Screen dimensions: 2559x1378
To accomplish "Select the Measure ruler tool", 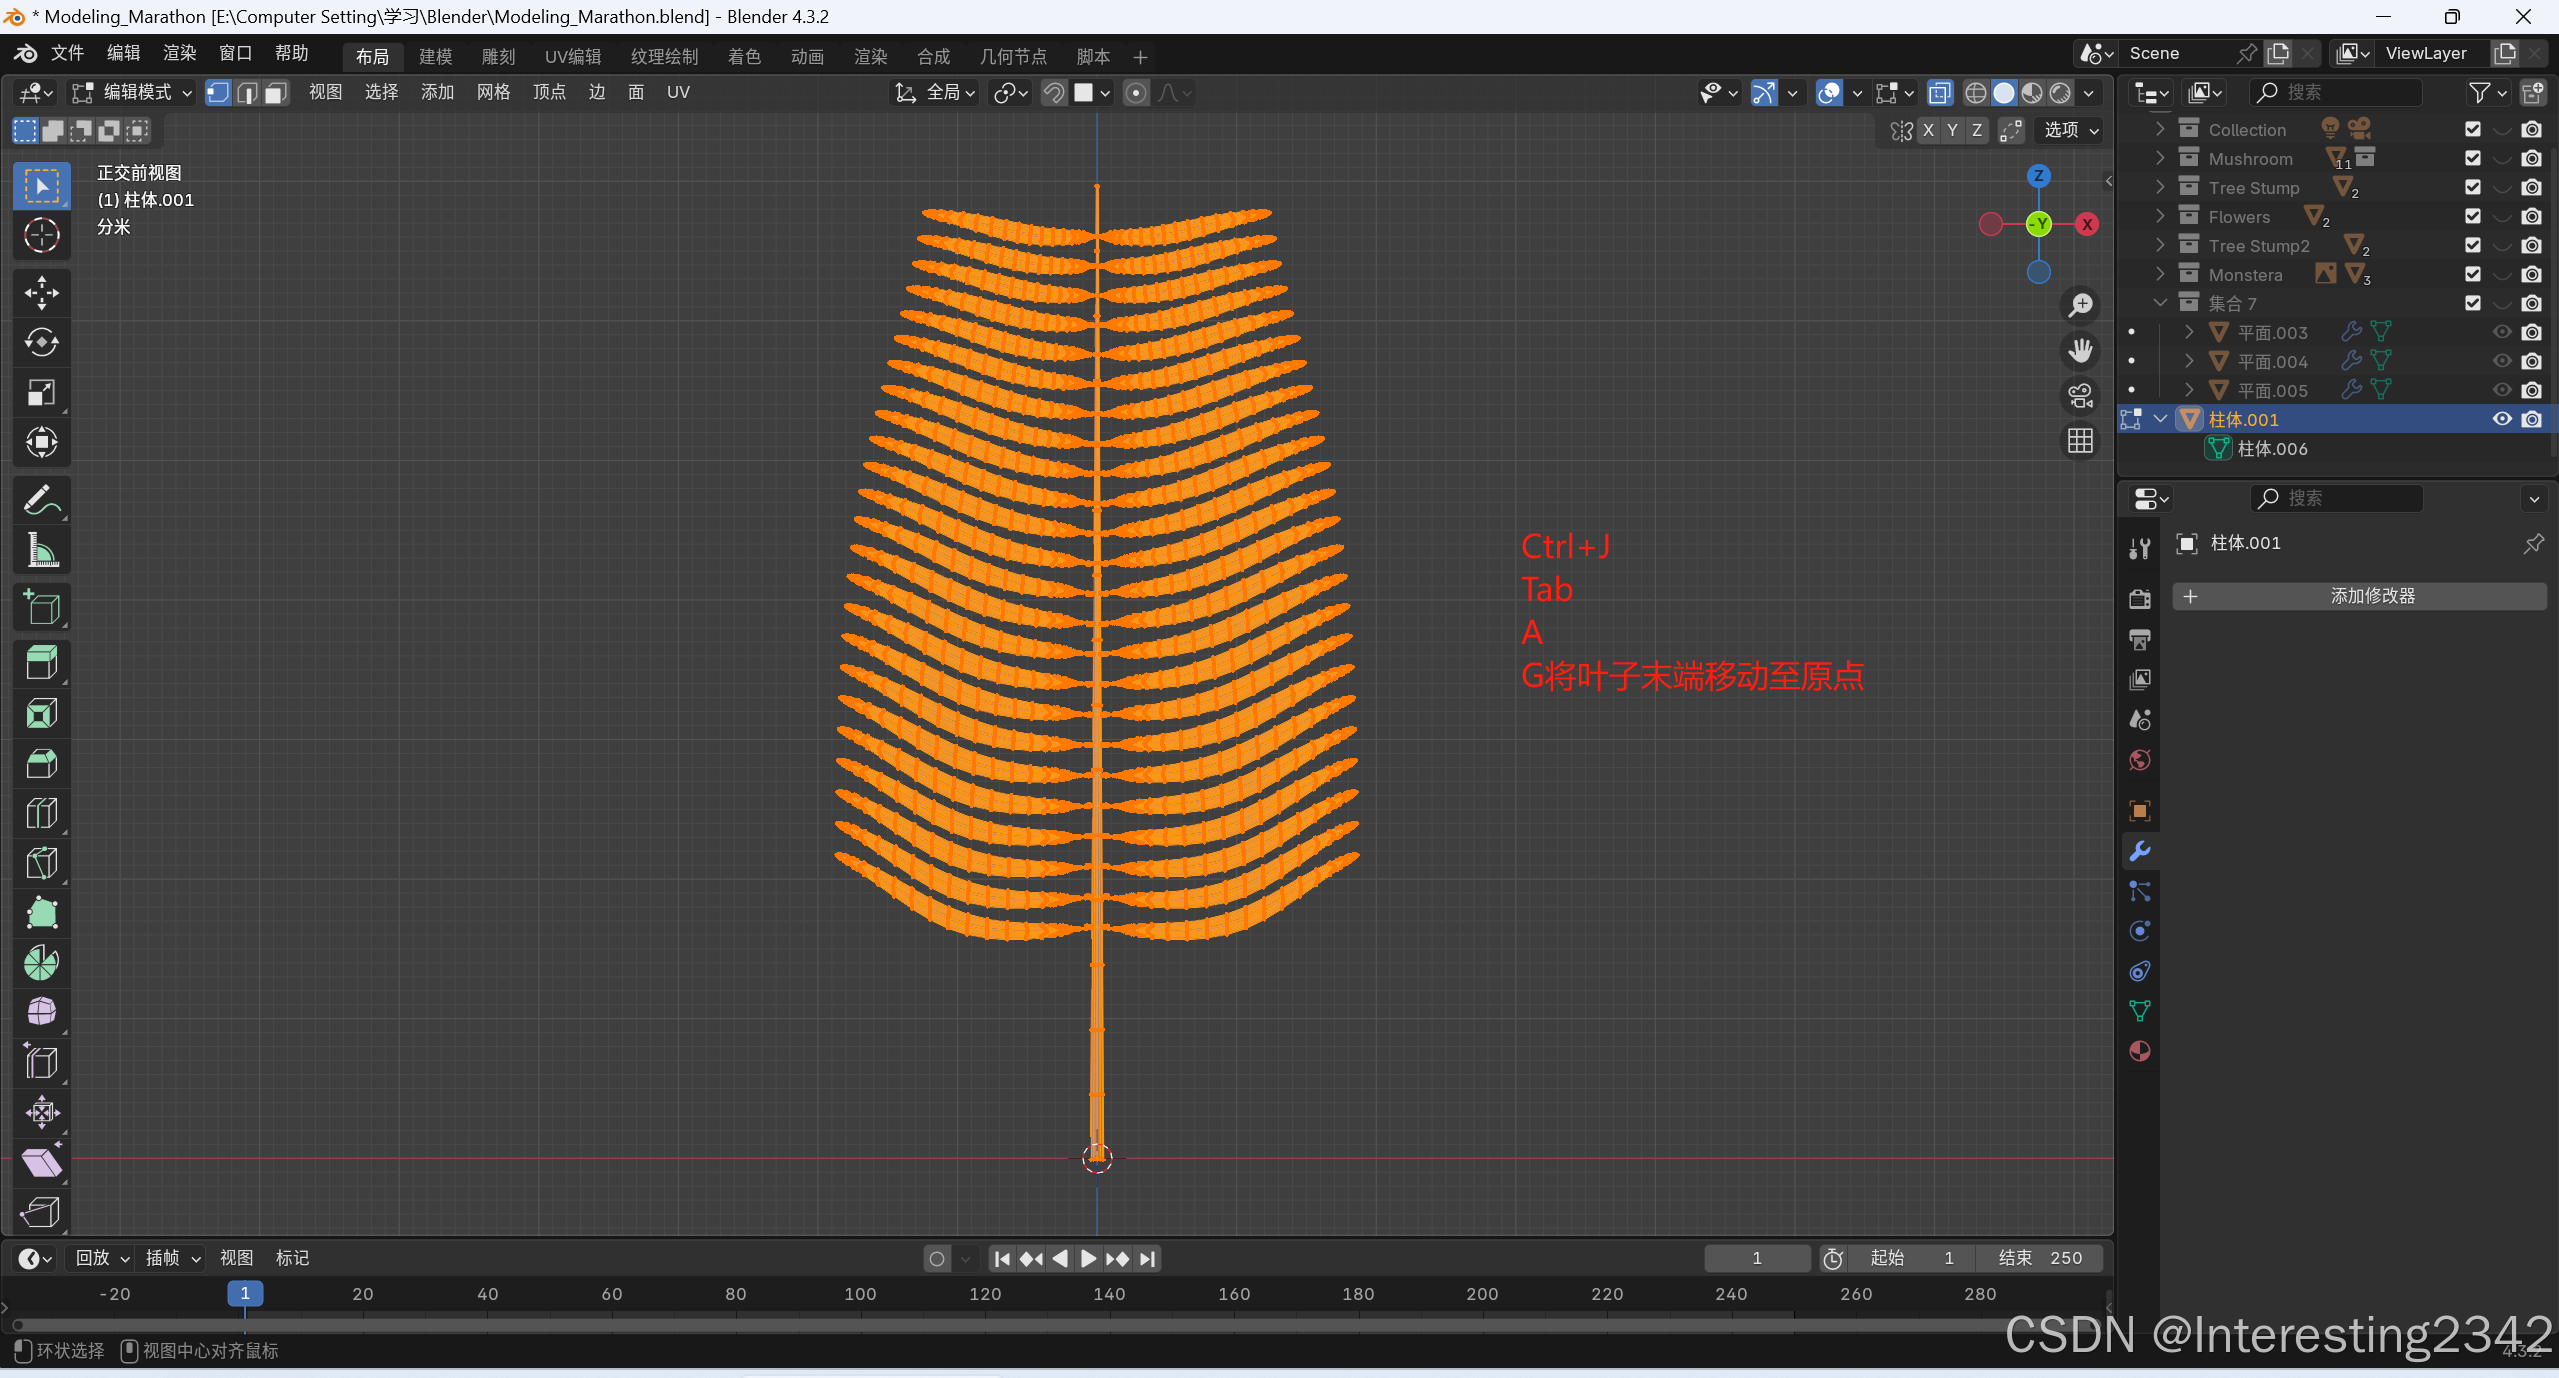I will pyautogui.click(x=41, y=550).
